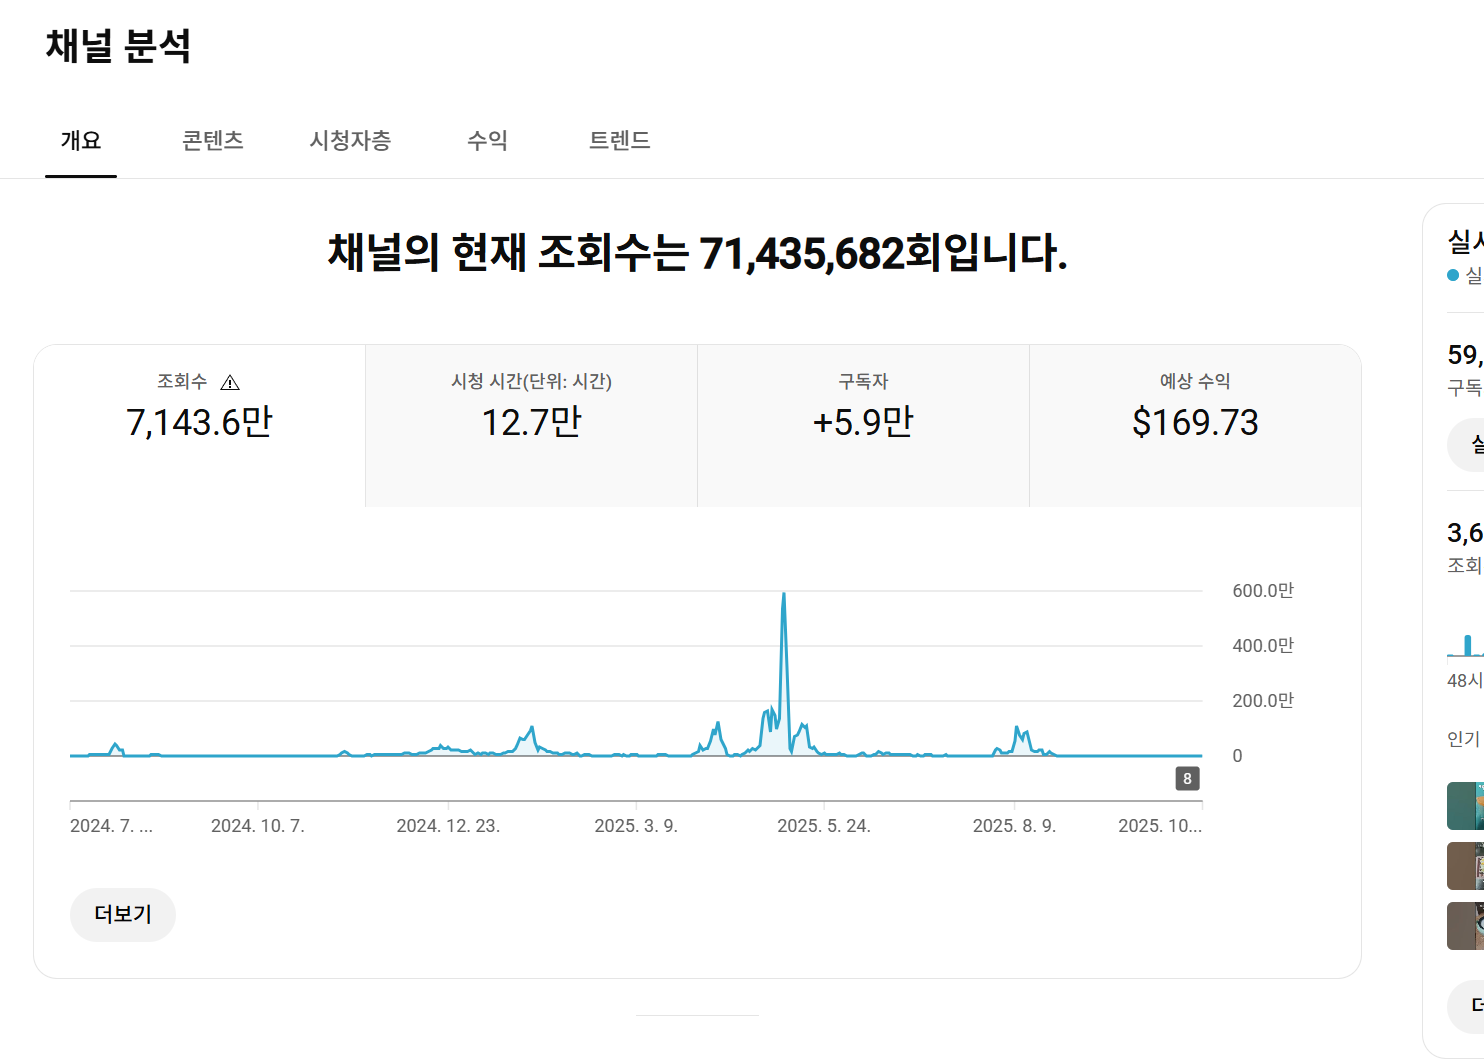Go to the 시청자층 tab
This screenshot has width=1484, height=1059.
tap(350, 141)
